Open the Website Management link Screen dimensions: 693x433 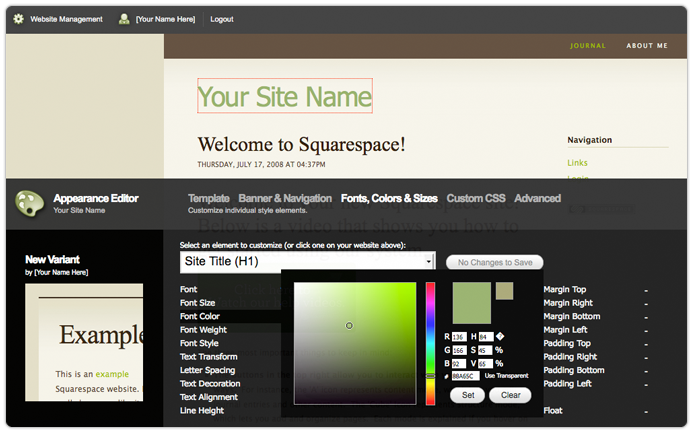[x=66, y=19]
